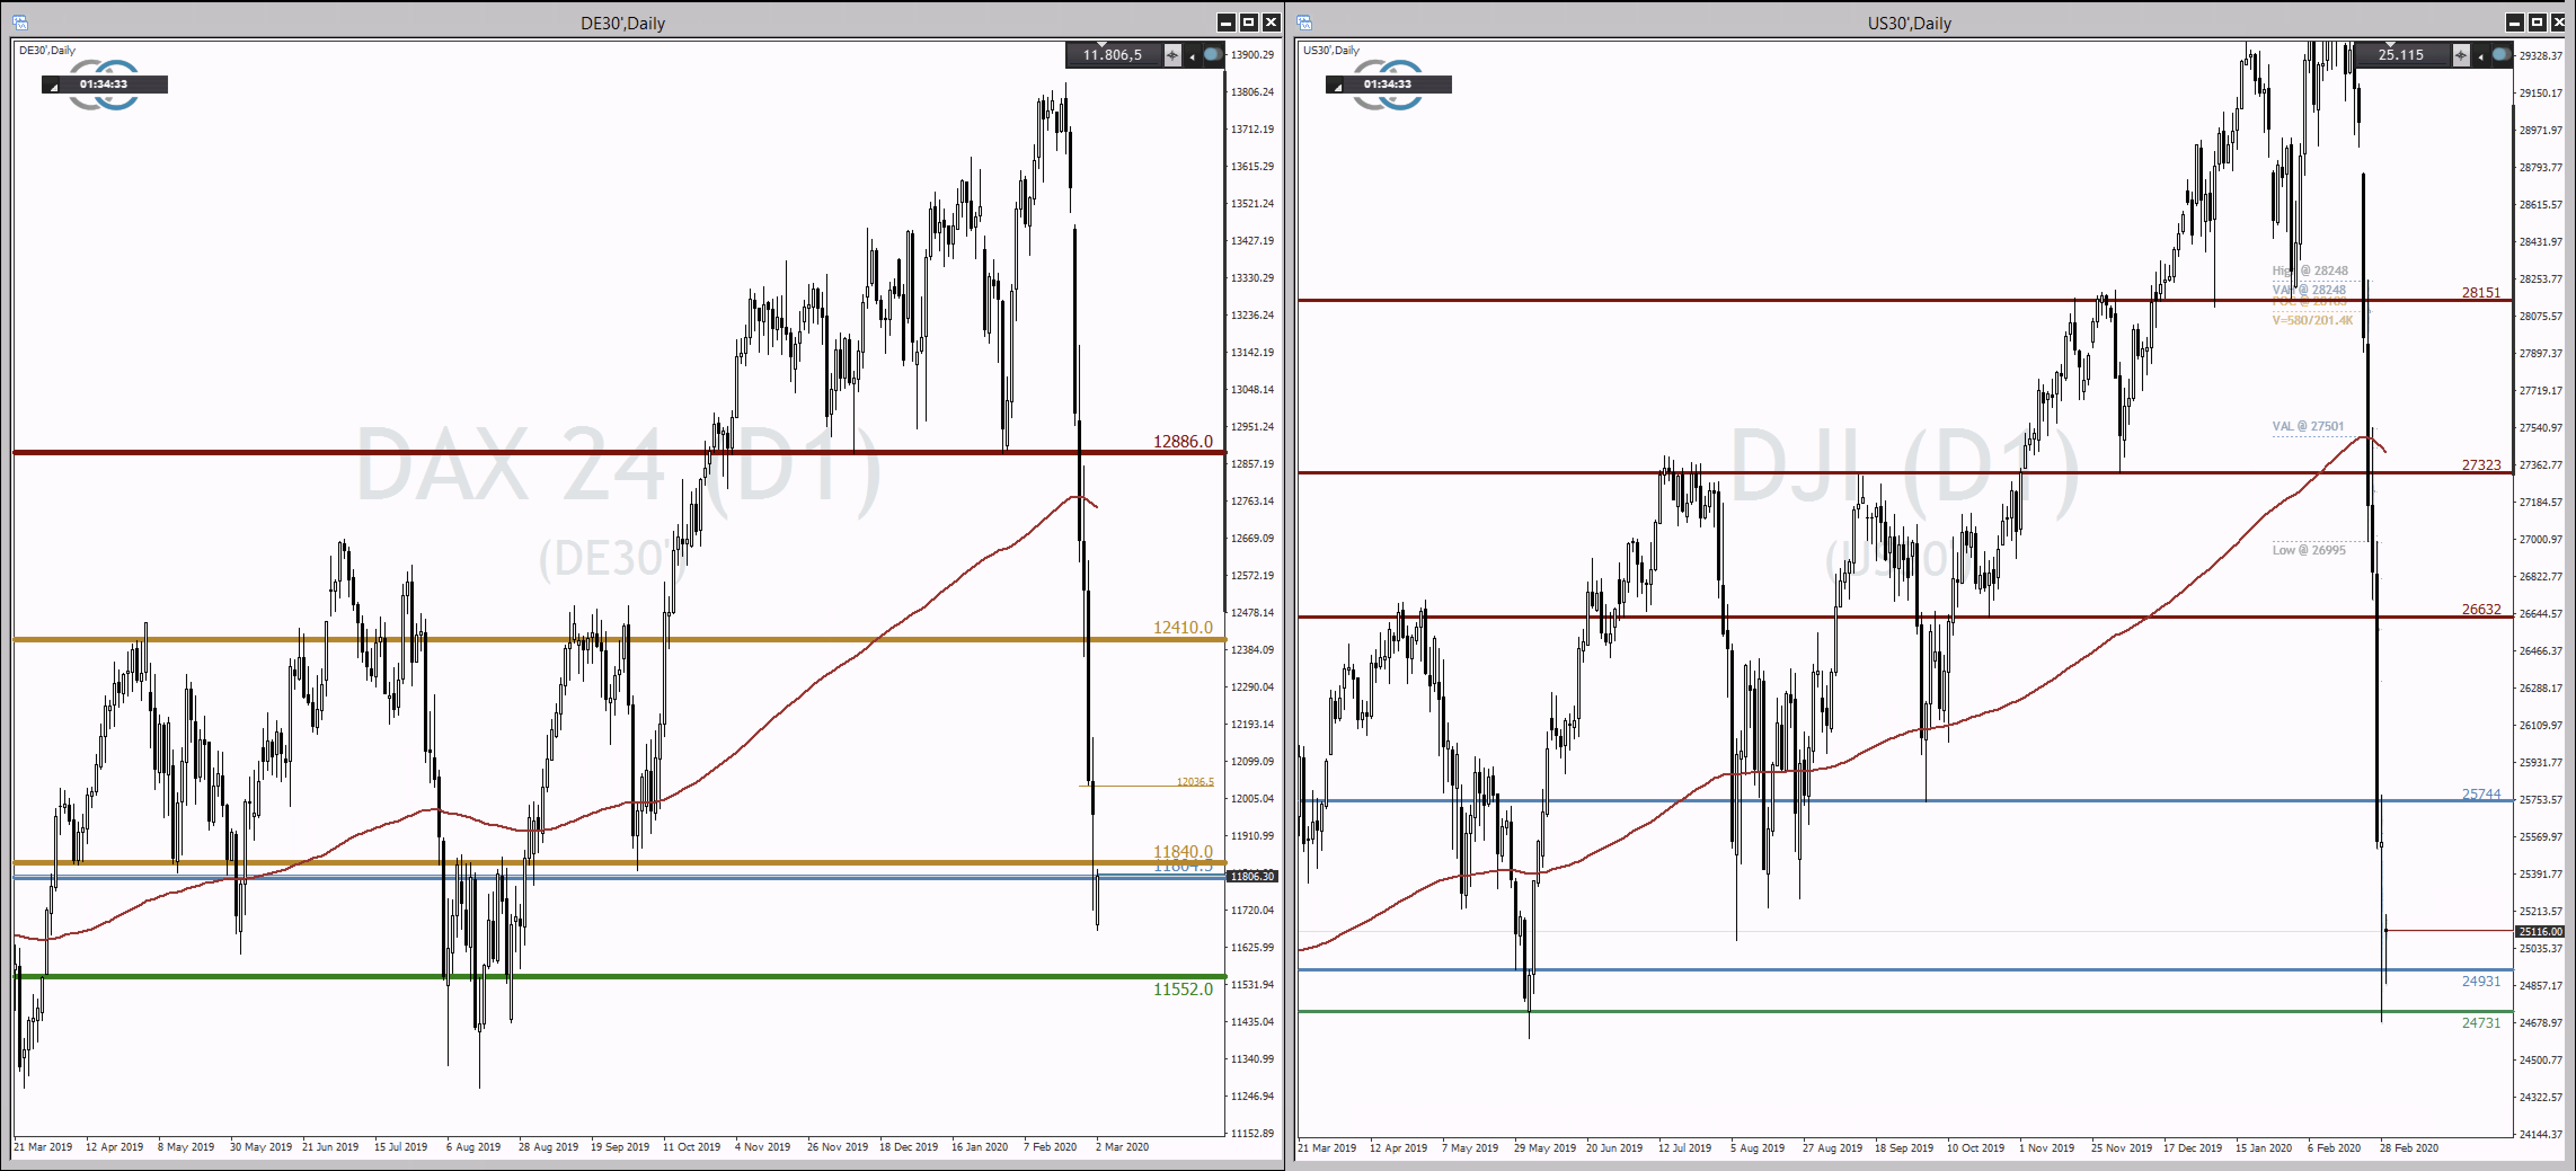Click the US30 01:34:33 candle timer
This screenshot has width=2576, height=1171.
point(1388,84)
